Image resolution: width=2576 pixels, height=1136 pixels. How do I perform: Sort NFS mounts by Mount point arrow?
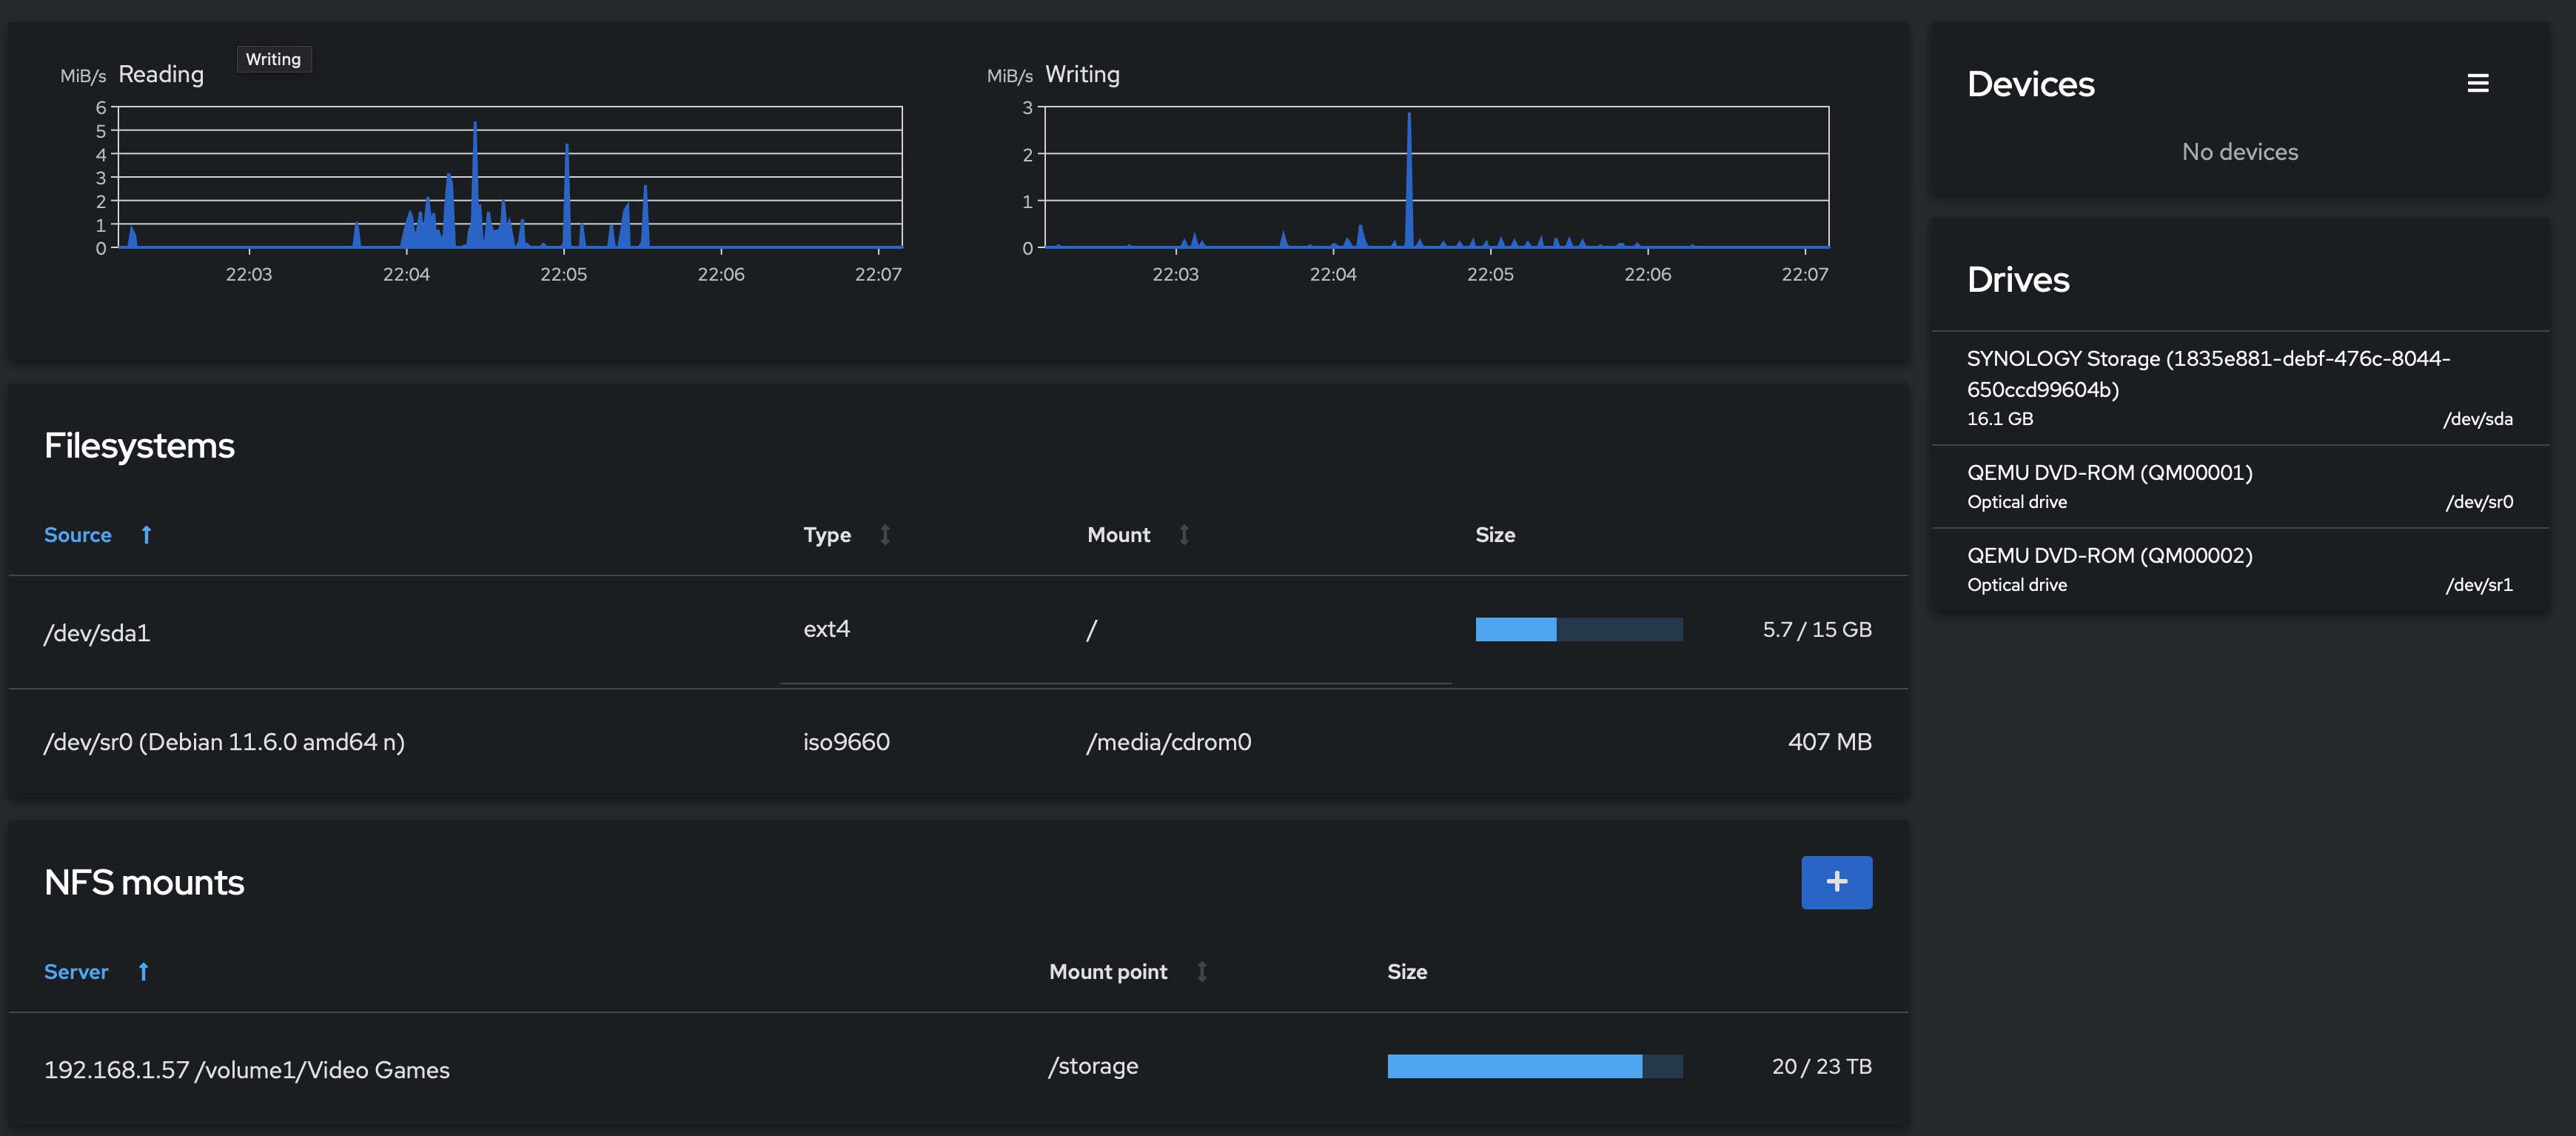point(1202,971)
